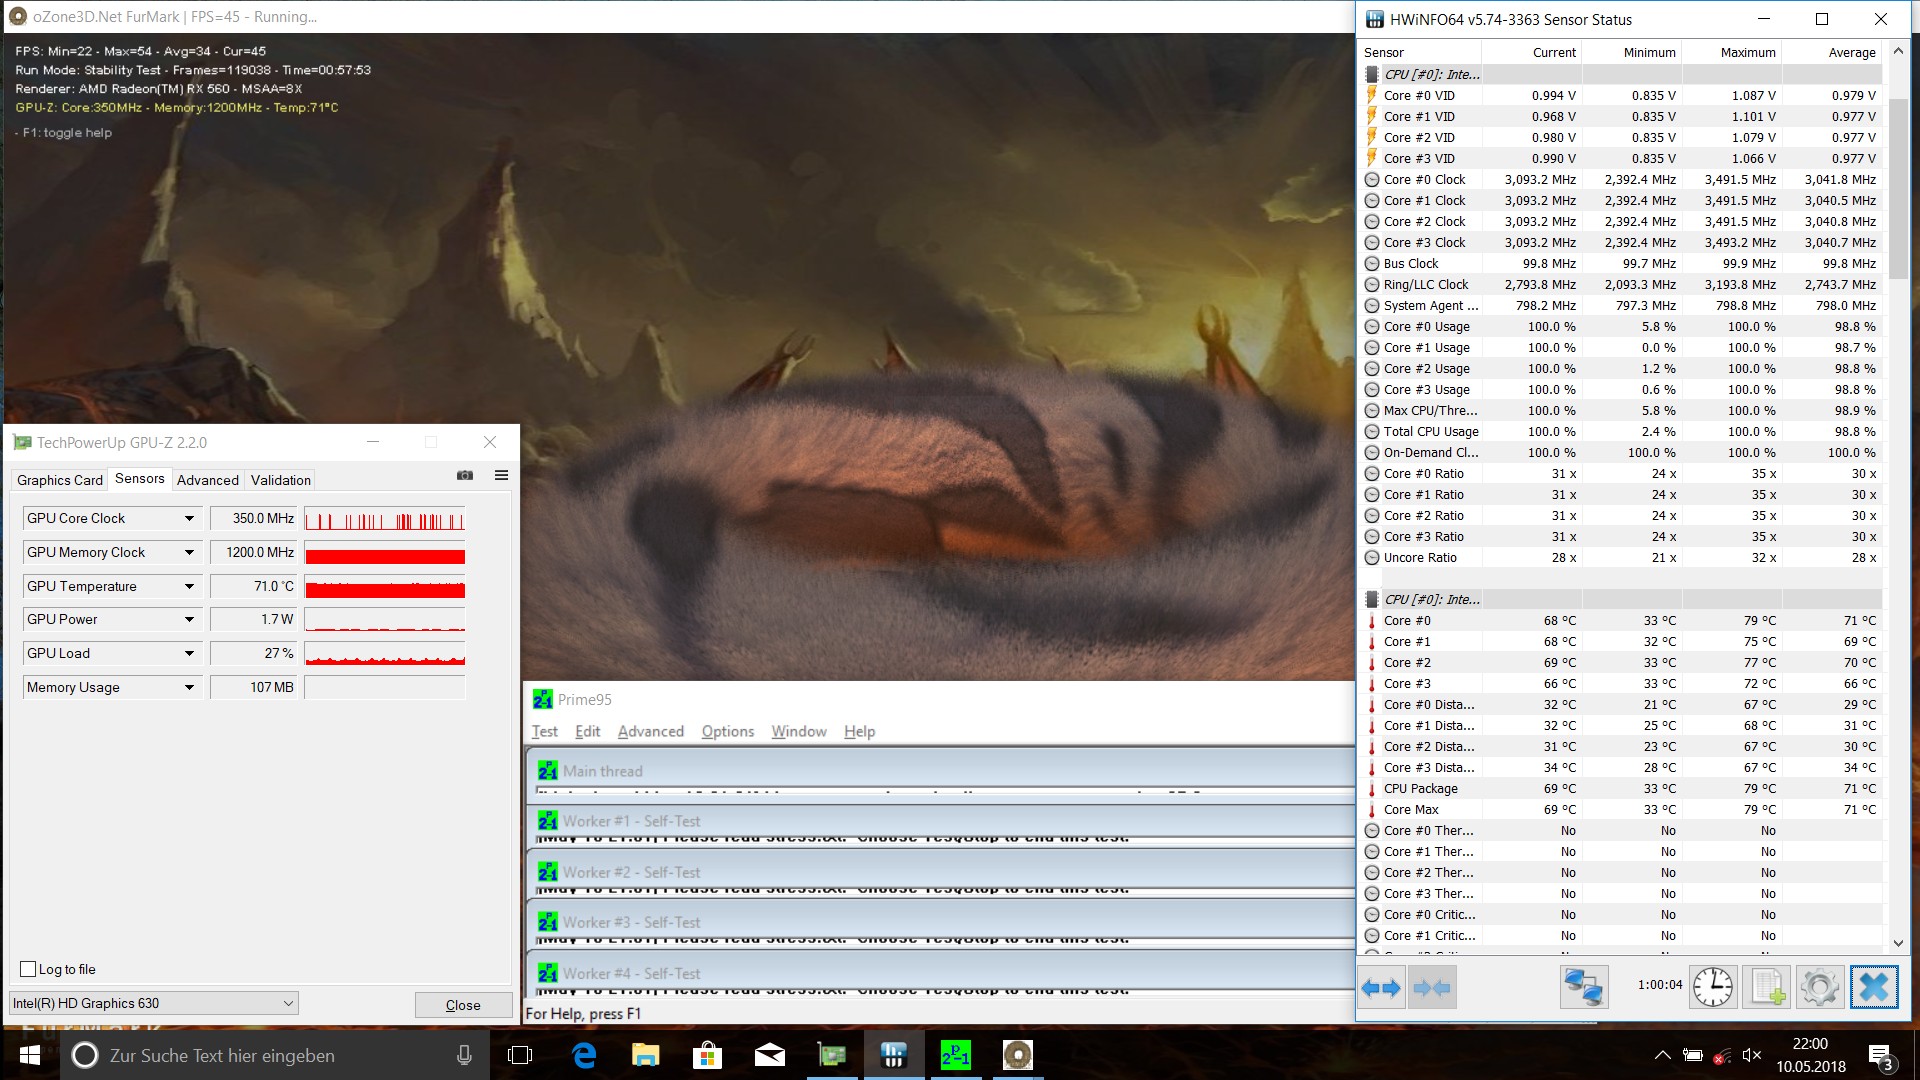Select Bus Clock sensor row
This screenshot has height=1080, width=1920.
pos(1622,263)
